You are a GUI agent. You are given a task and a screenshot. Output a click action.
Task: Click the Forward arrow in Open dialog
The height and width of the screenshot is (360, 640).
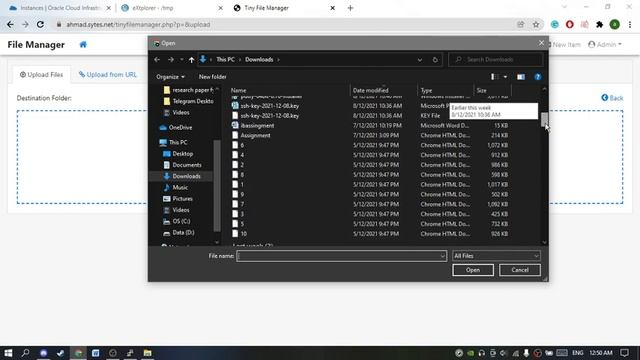[x=171, y=60]
